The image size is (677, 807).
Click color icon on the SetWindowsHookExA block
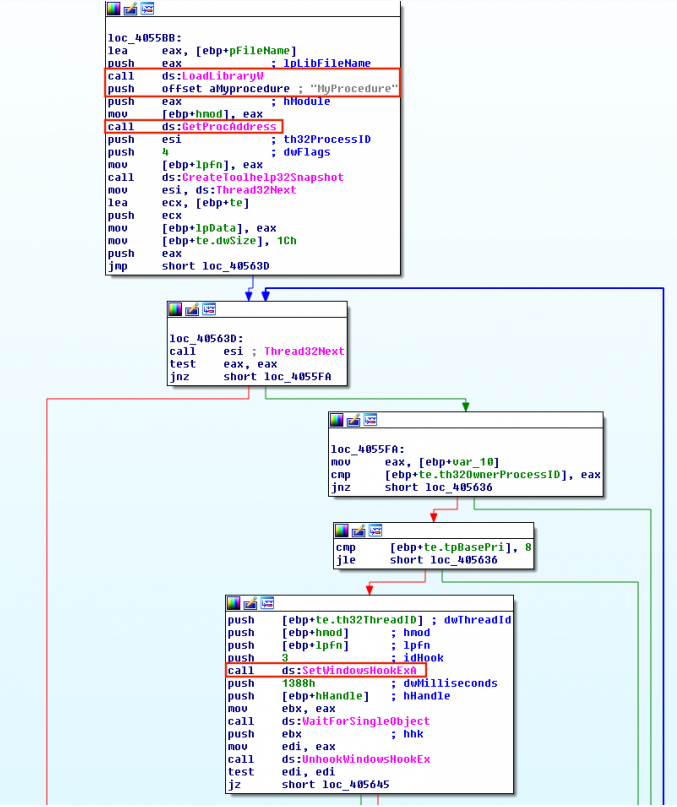point(233,603)
